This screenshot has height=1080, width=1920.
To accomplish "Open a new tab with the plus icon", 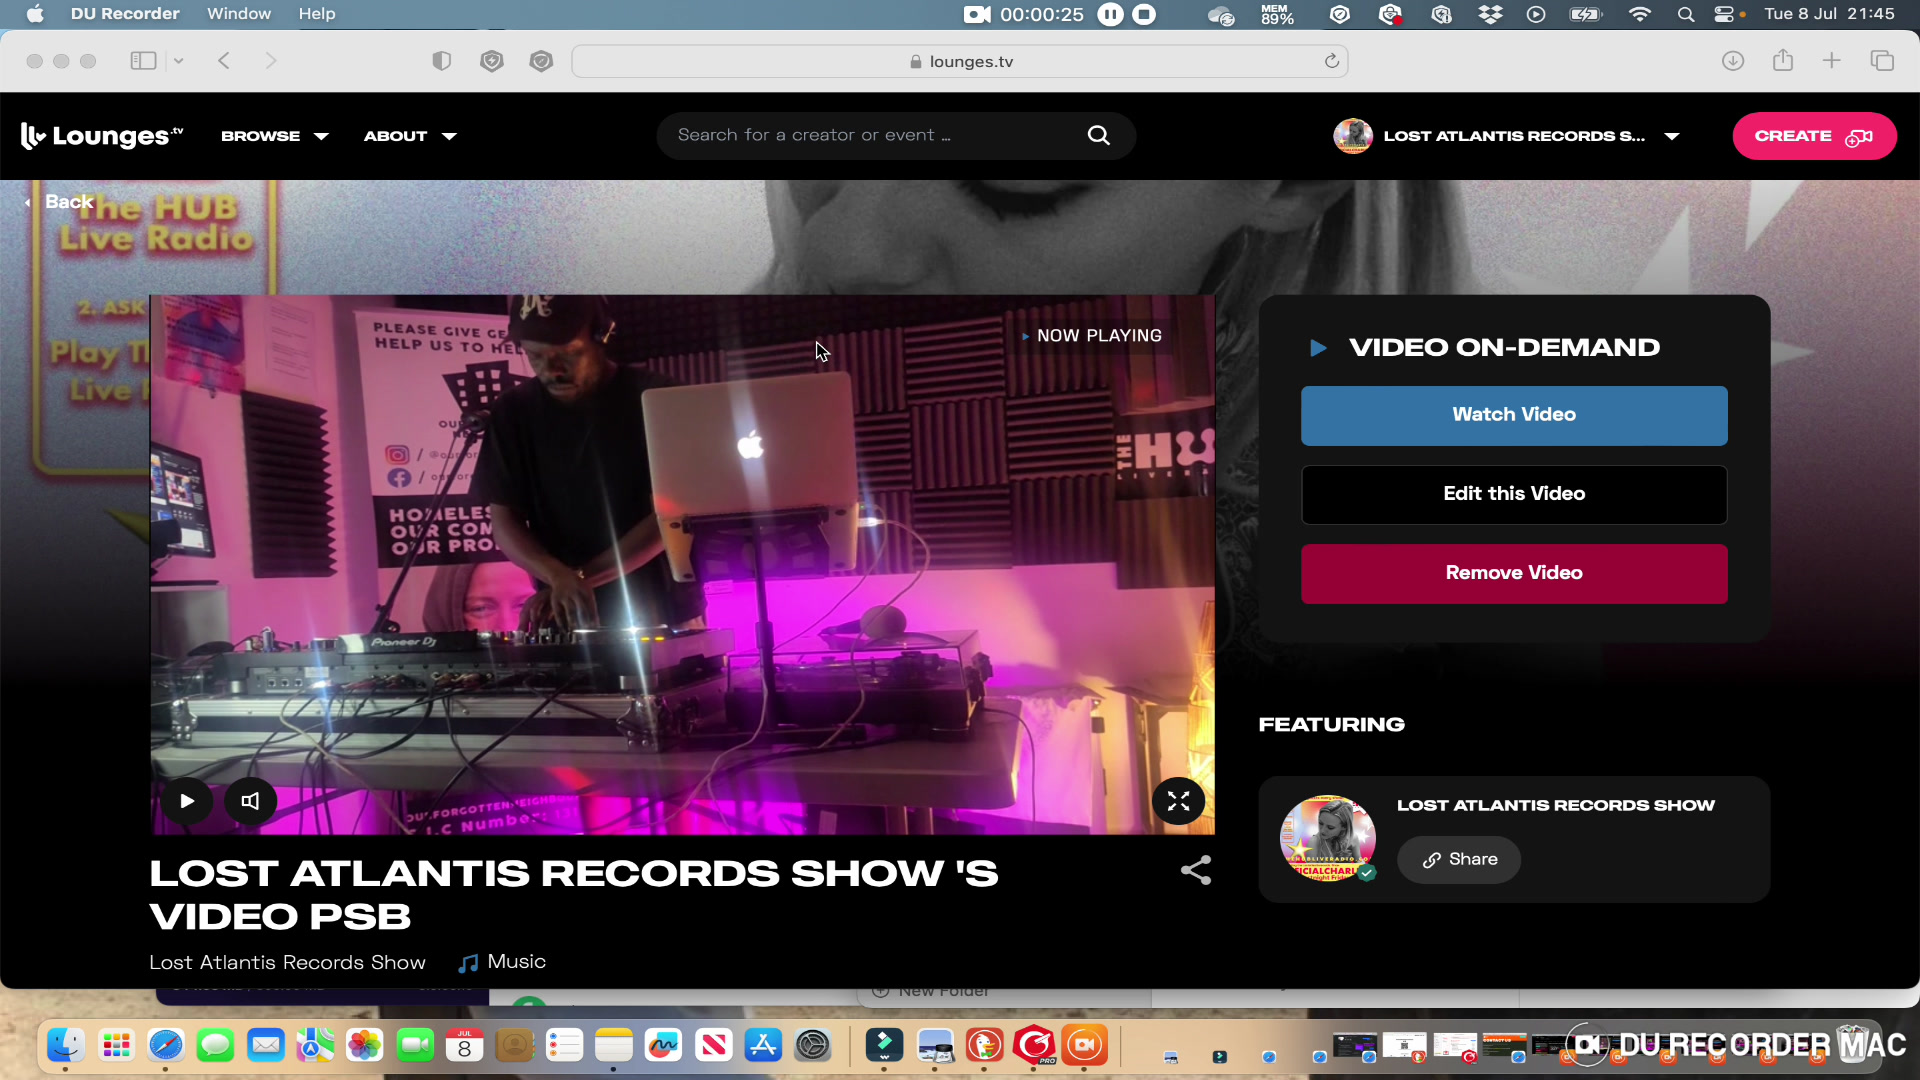I will (1831, 61).
